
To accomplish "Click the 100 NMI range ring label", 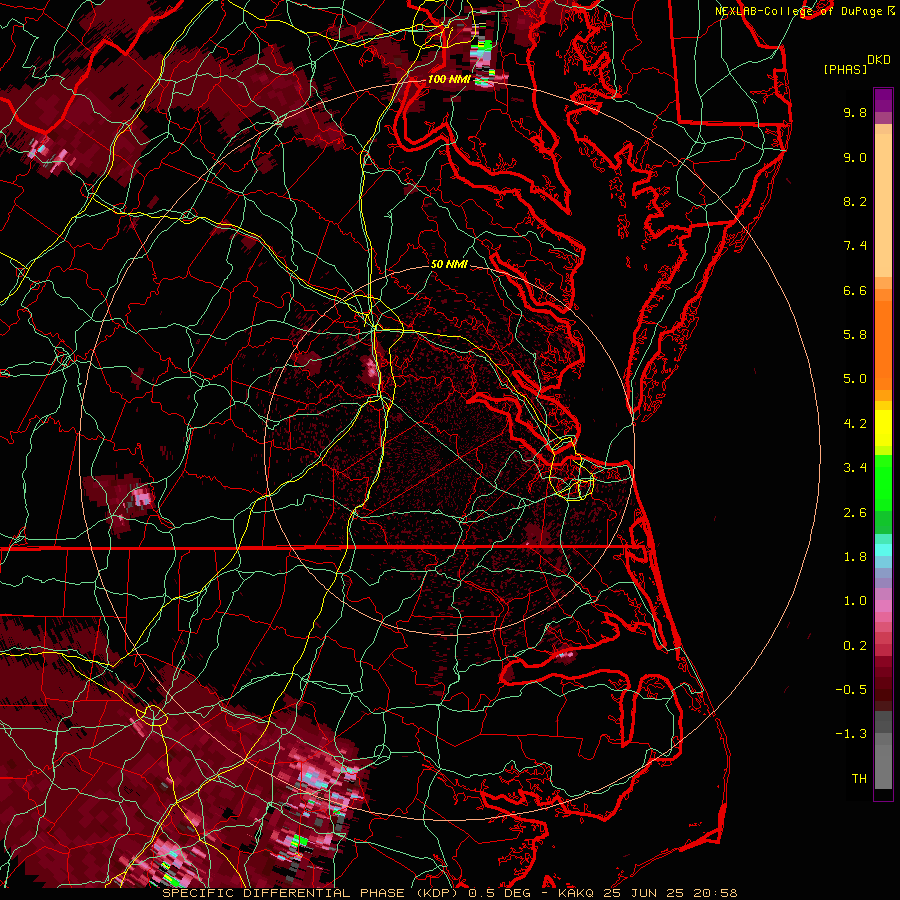I will coord(449,79).
